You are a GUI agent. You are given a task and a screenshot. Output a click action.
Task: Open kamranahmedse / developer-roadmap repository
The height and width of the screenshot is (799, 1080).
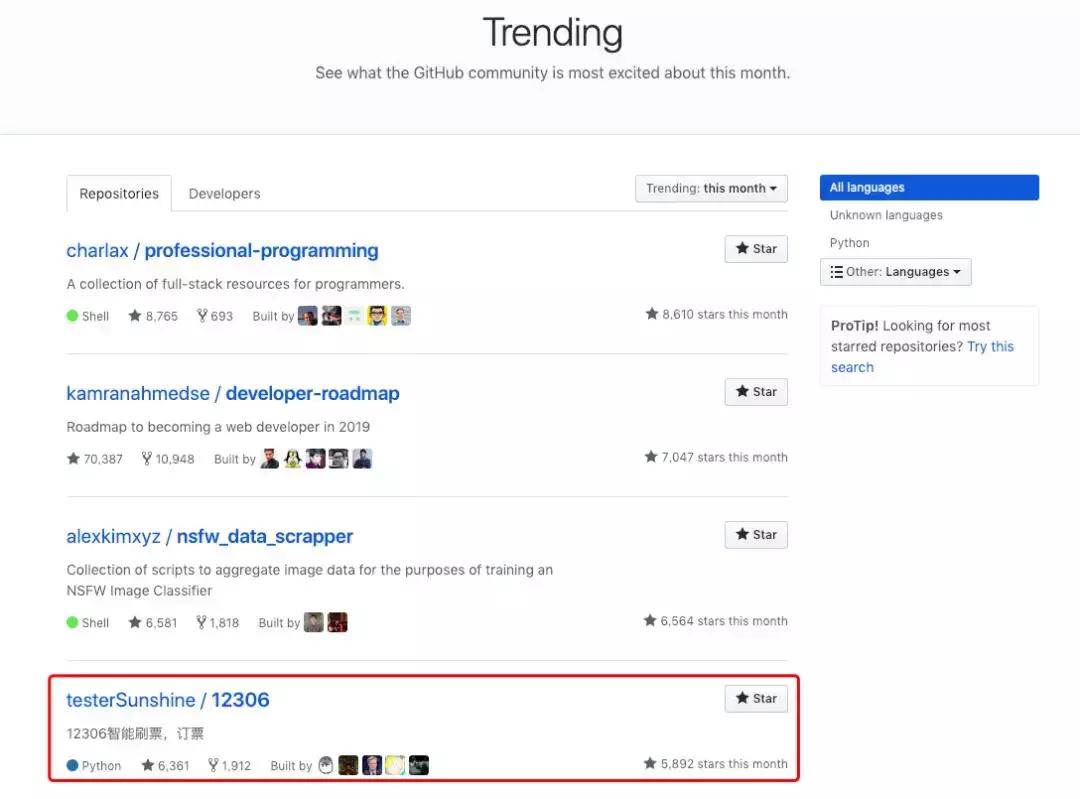(x=233, y=393)
